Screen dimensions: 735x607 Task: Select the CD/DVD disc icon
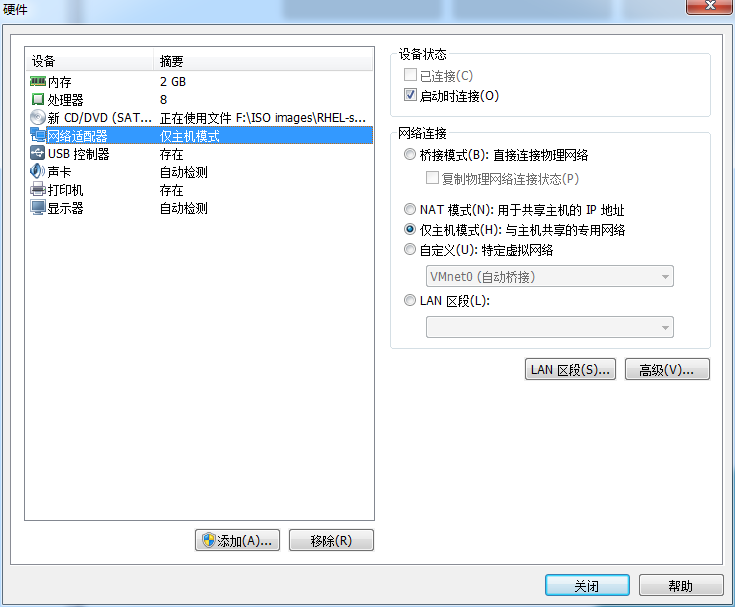pos(38,117)
